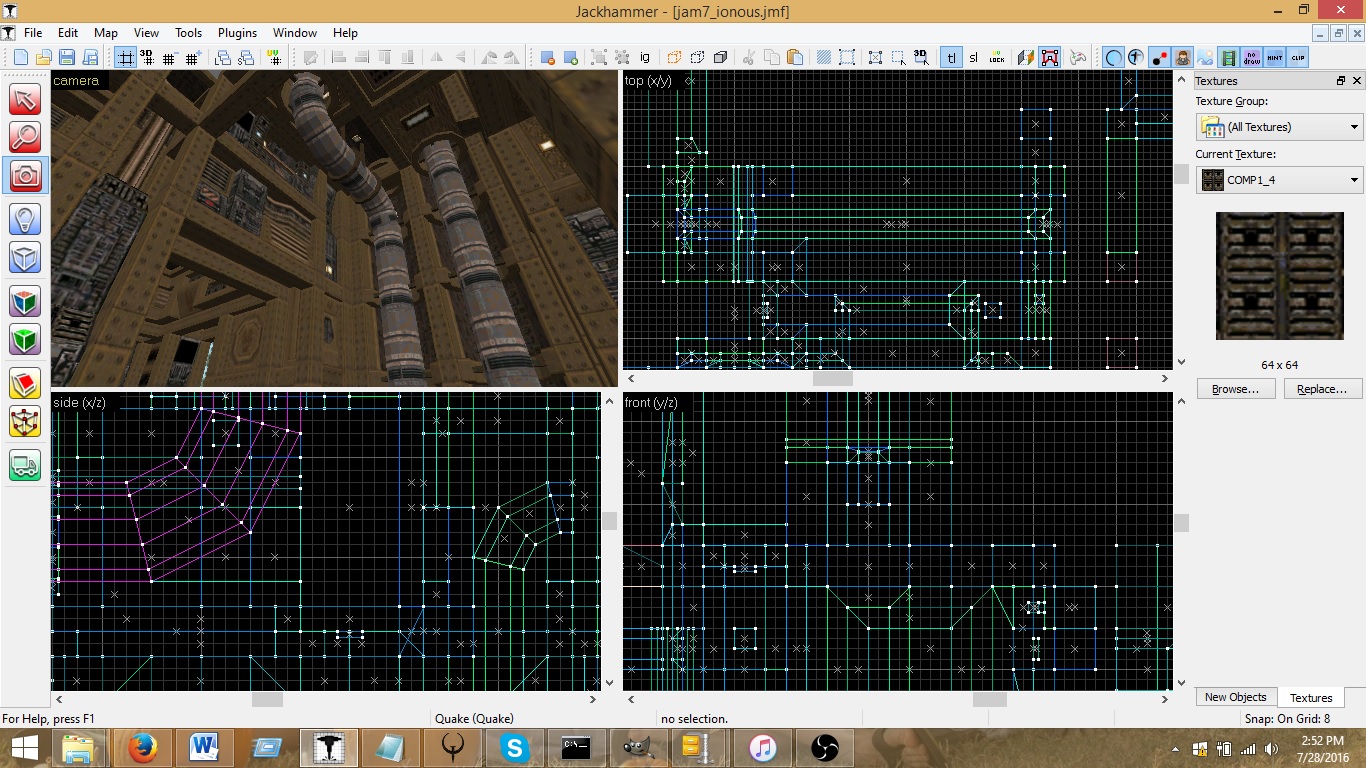Open Firefox from the taskbar

tap(143, 748)
